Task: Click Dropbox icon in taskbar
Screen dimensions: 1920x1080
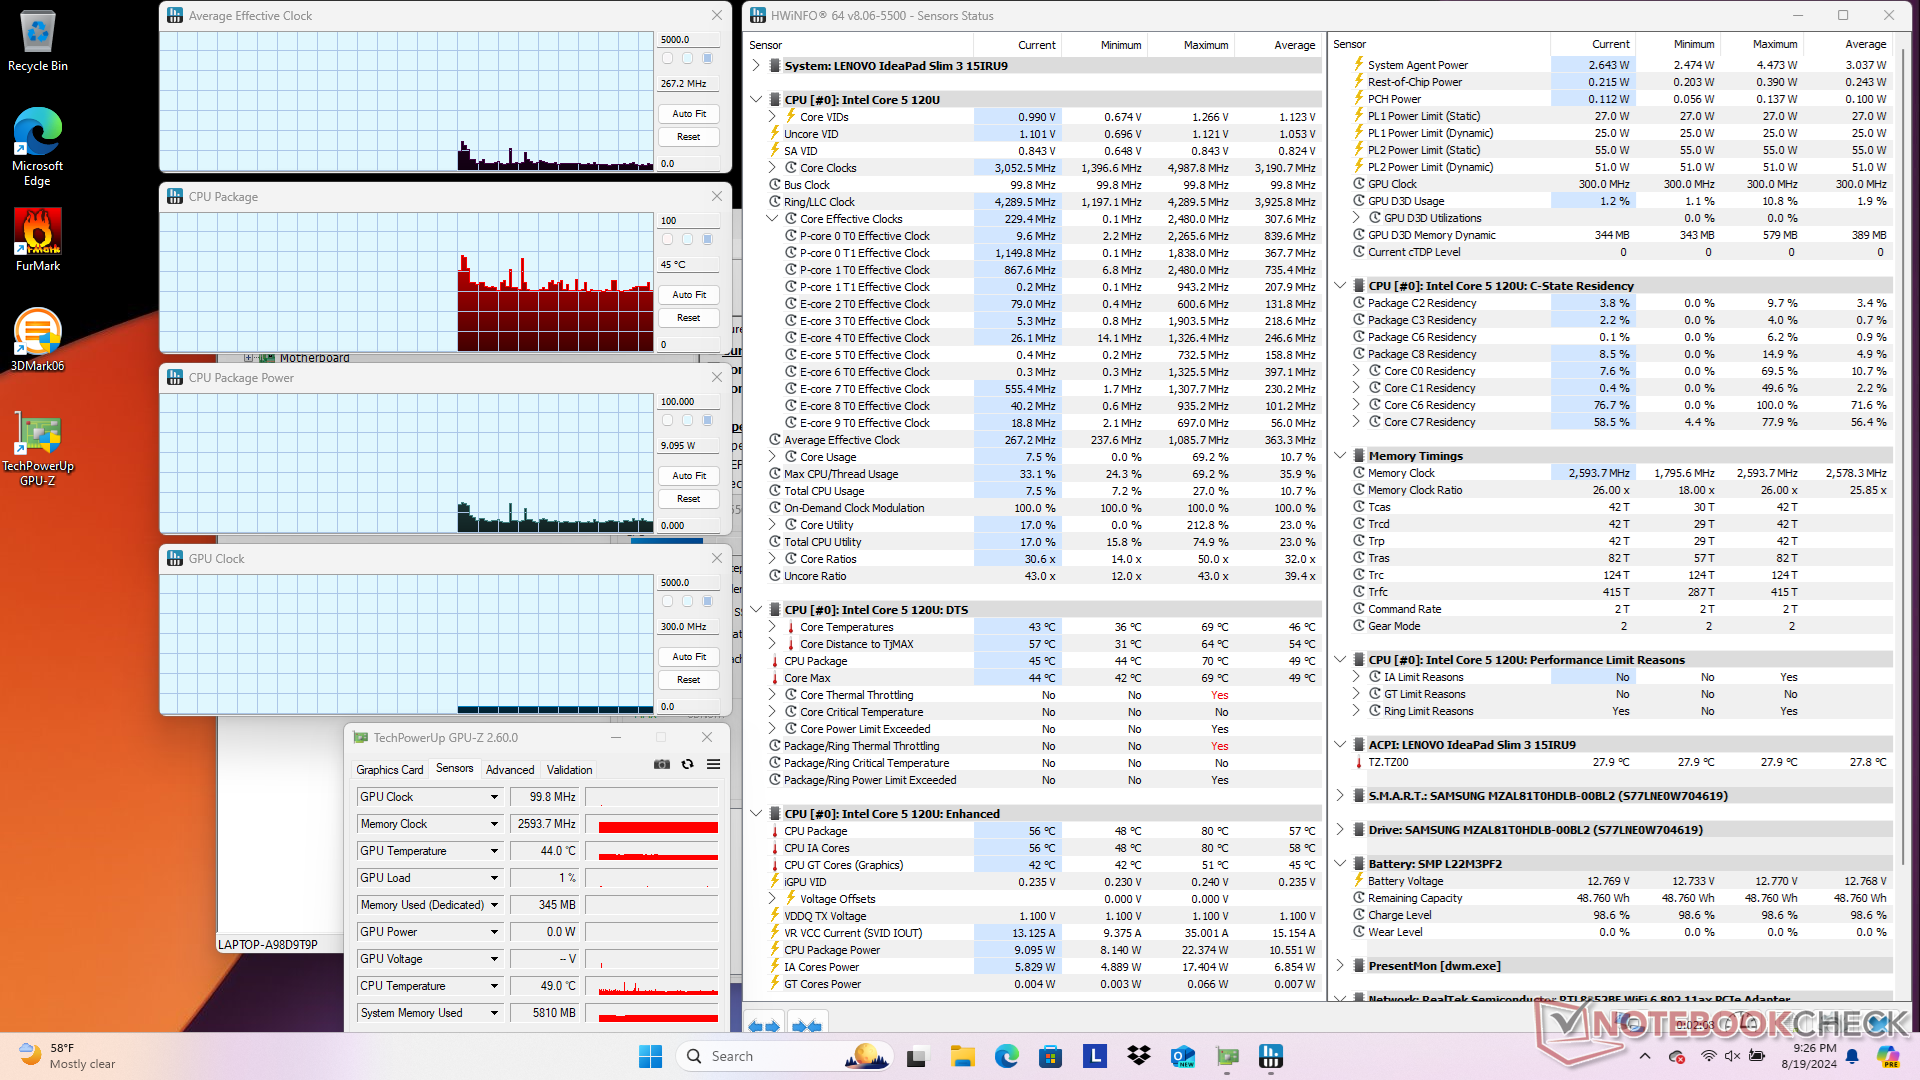Action: click(x=1138, y=1056)
